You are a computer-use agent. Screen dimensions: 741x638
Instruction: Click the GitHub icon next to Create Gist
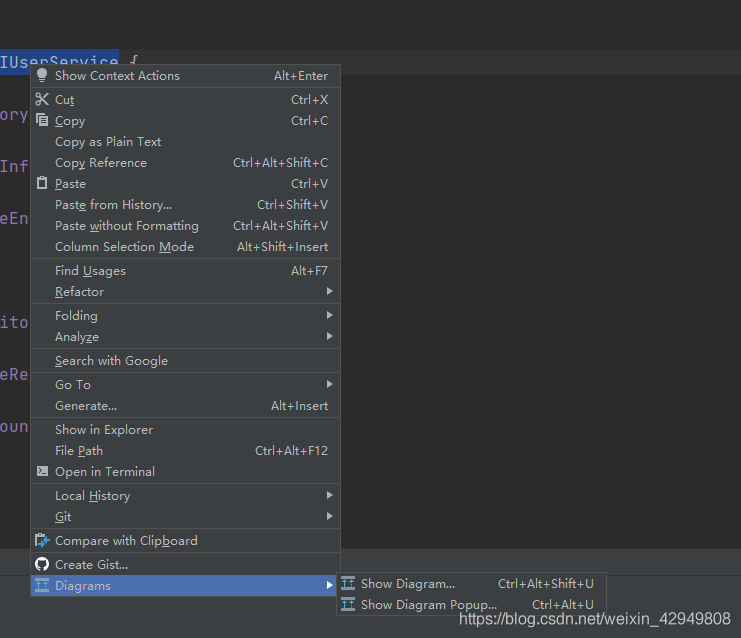(42, 564)
